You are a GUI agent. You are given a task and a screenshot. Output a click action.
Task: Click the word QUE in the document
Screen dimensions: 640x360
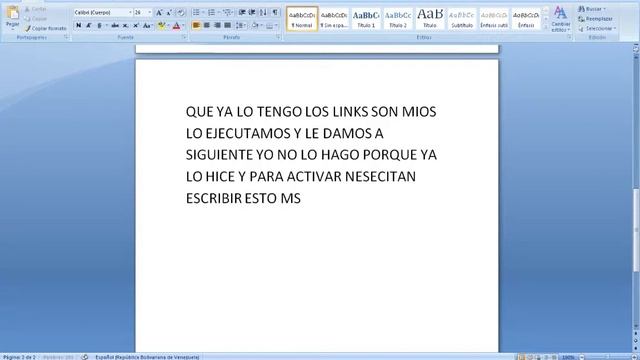200,111
